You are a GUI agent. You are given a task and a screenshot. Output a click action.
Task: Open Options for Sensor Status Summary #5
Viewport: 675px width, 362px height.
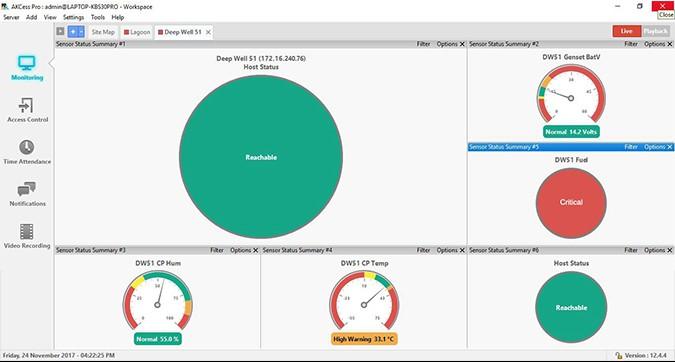click(x=655, y=147)
